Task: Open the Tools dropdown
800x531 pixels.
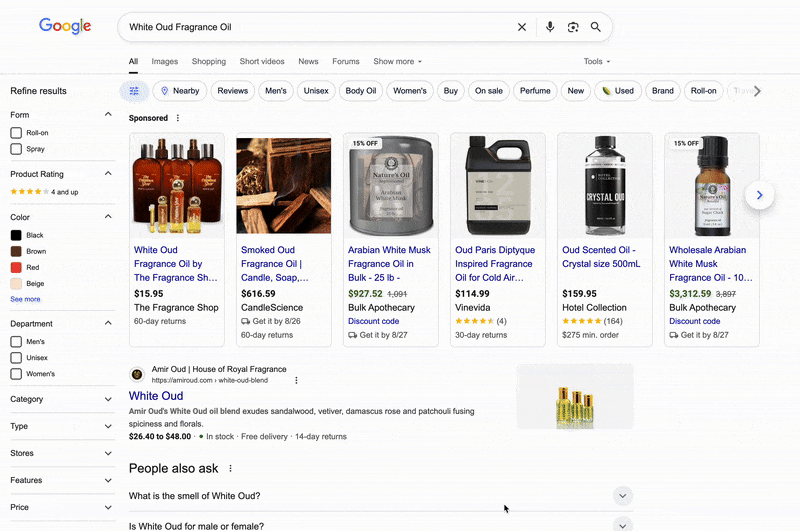Action: 596,61
